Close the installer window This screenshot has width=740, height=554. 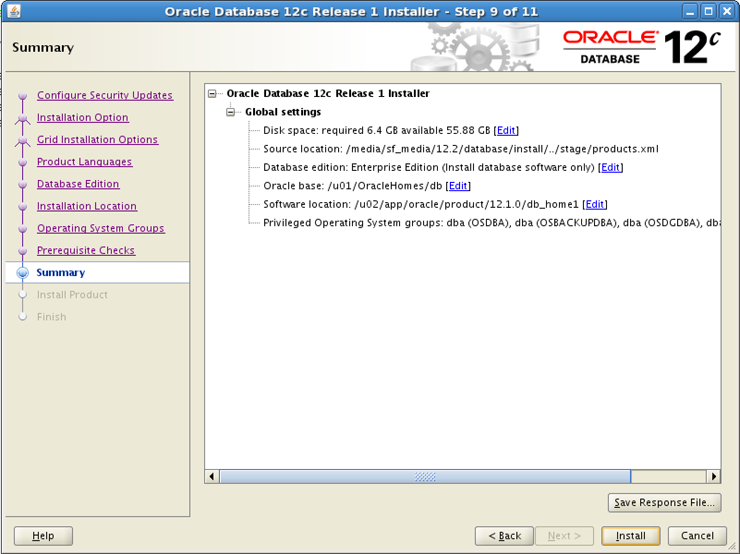click(x=727, y=11)
